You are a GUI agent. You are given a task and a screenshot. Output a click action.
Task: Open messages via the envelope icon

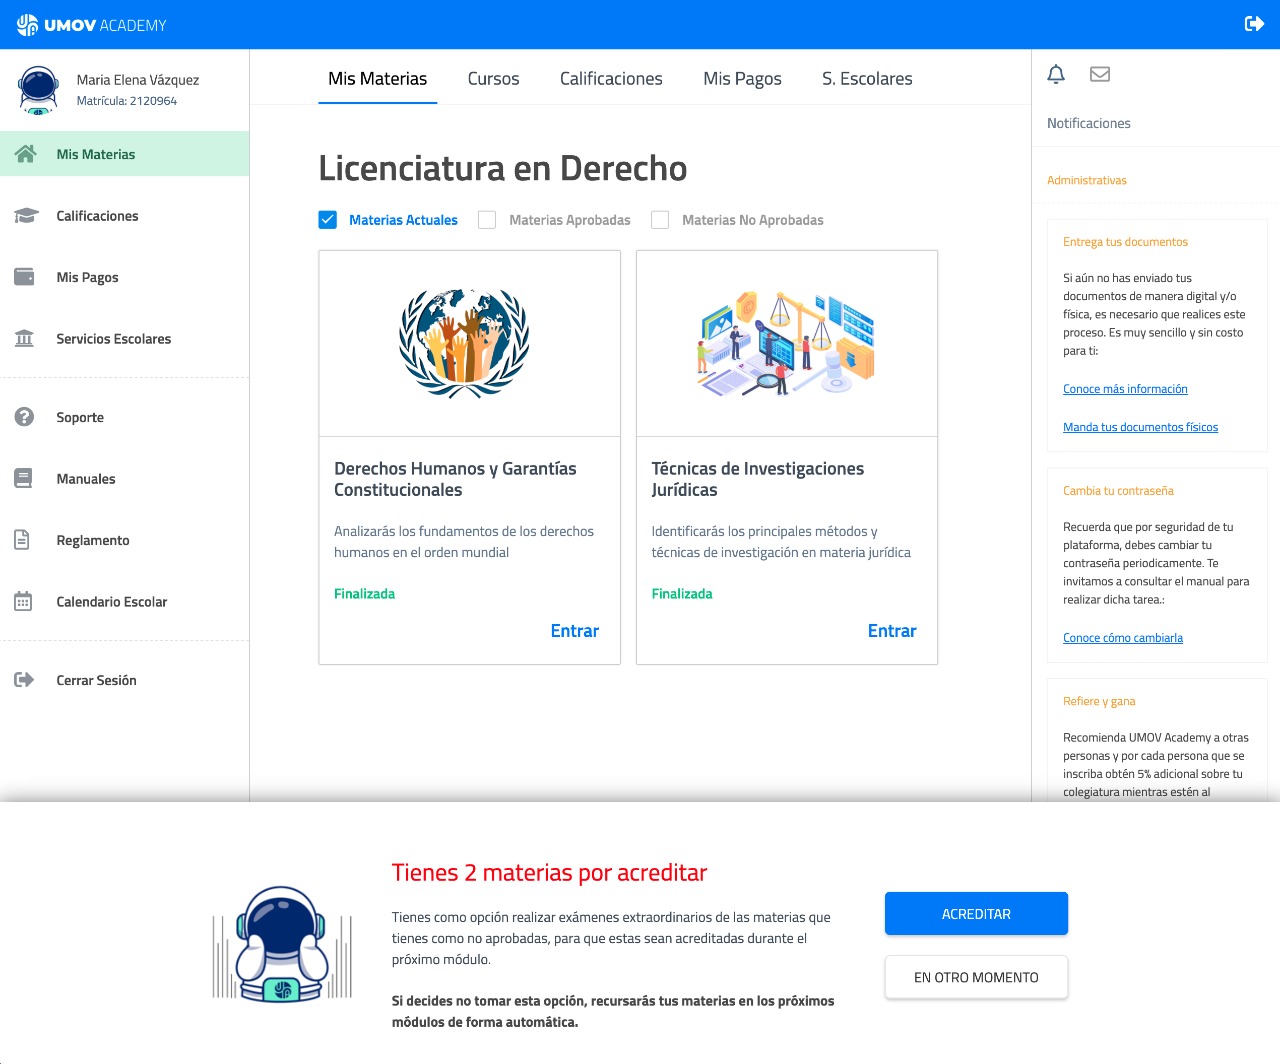point(1100,74)
